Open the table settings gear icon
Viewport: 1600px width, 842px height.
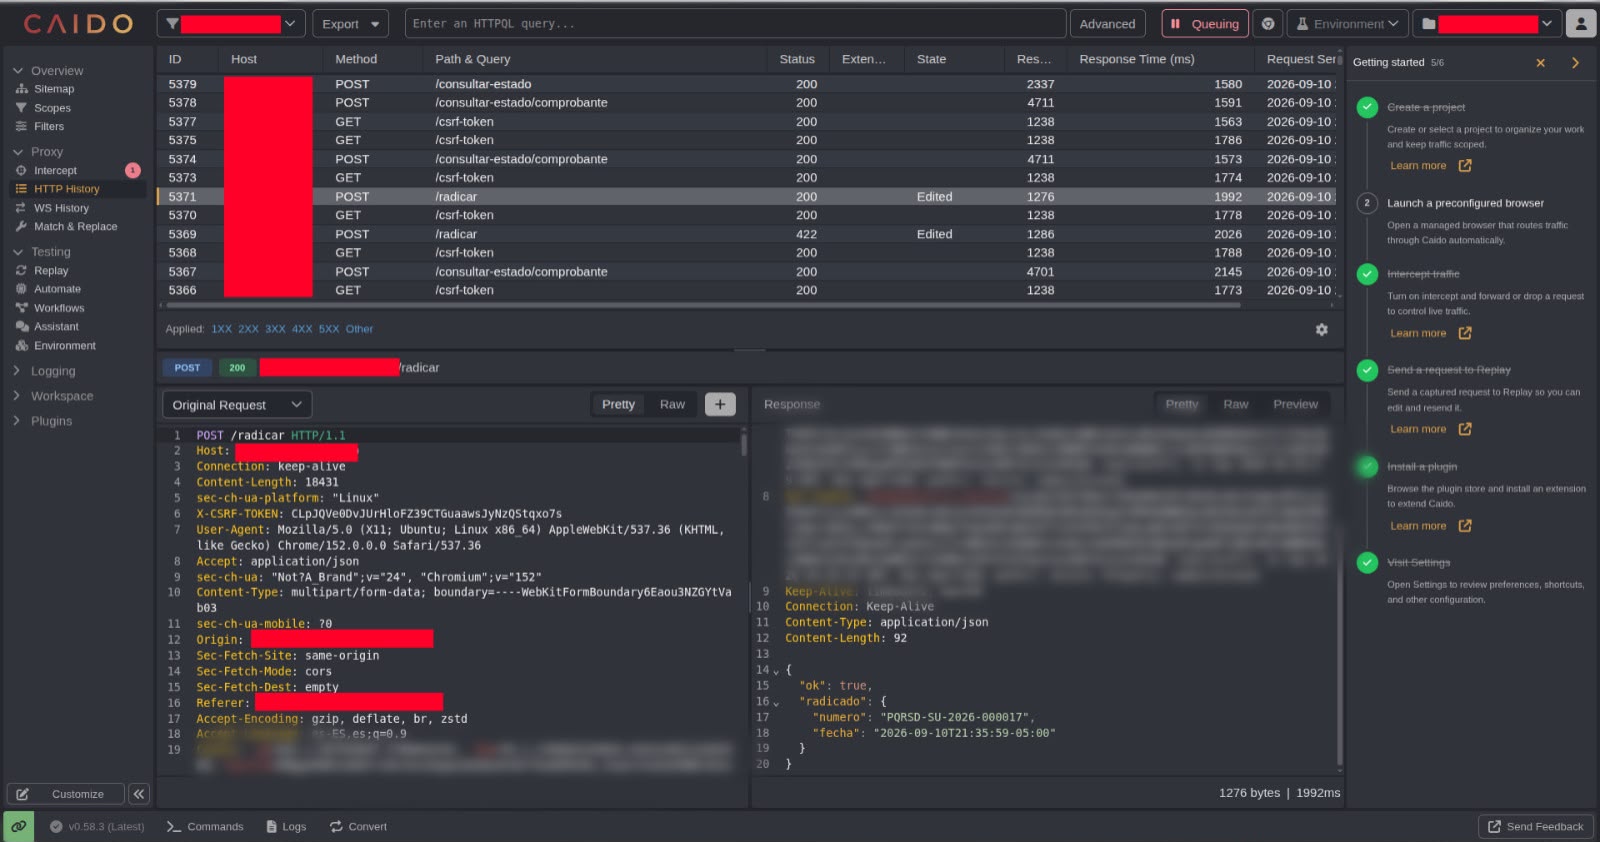click(x=1322, y=329)
